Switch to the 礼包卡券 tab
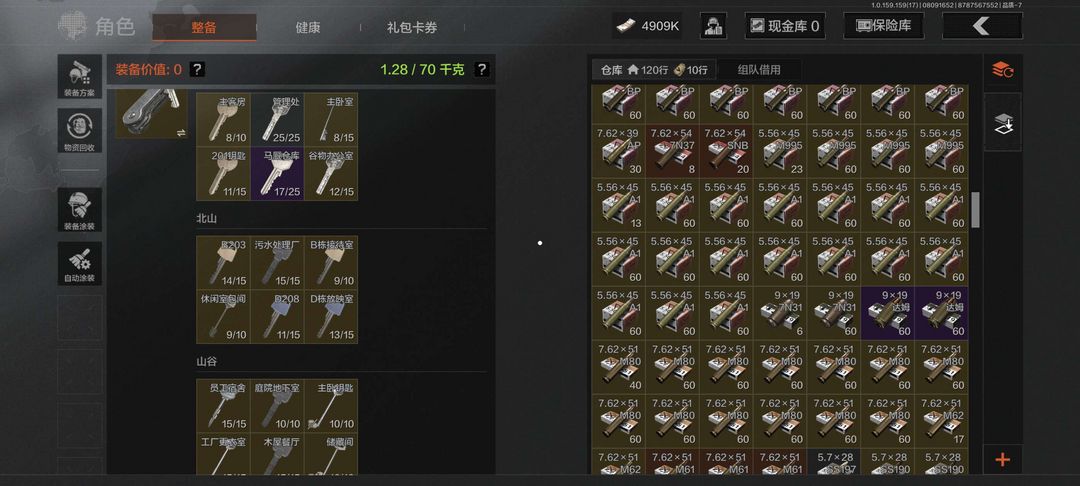The width and height of the screenshot is (1080, 486). [x=412, y=28]
